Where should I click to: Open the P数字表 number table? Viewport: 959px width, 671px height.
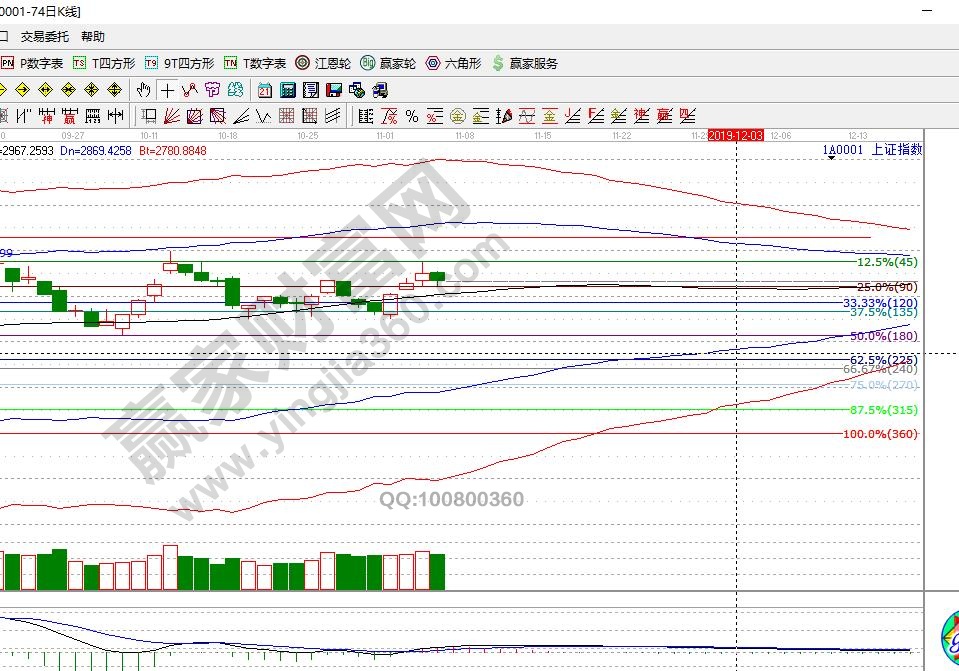pyautogui.click(x=32, y=63)
